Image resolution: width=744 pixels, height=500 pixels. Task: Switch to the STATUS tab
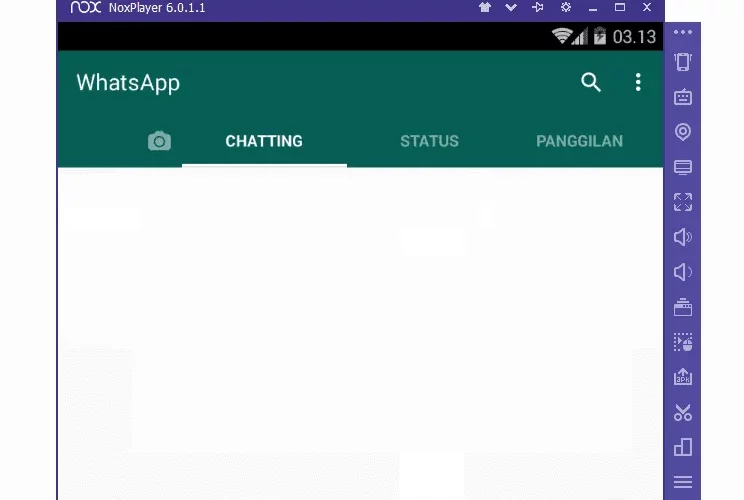tap(429, 141)
